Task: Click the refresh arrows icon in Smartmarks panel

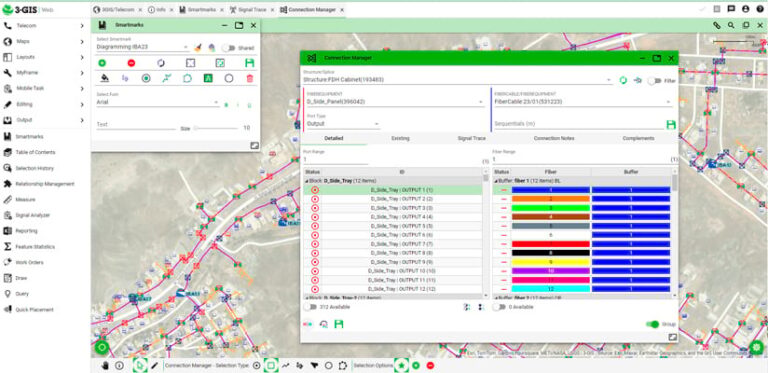Action: point(161,63)
